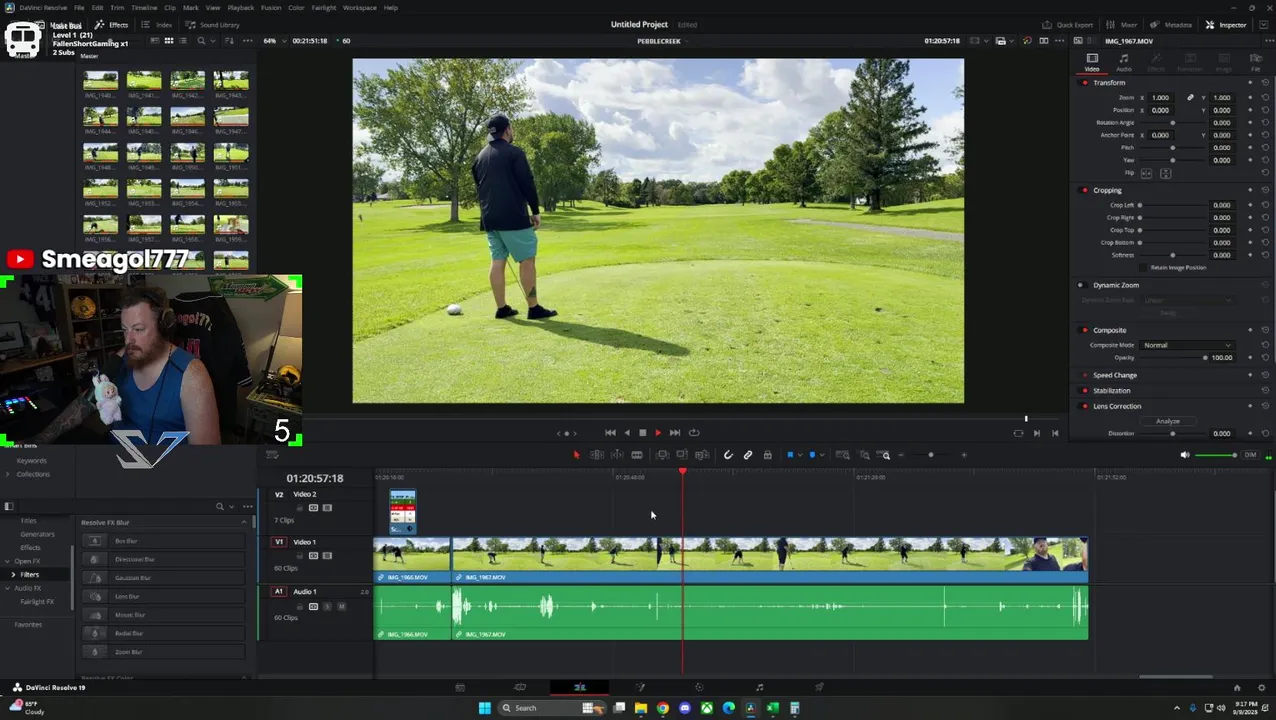Viewport: 1276px width, 720px height.
Task: Open the Sound Library panel
Action: click(x=213, y=25)
